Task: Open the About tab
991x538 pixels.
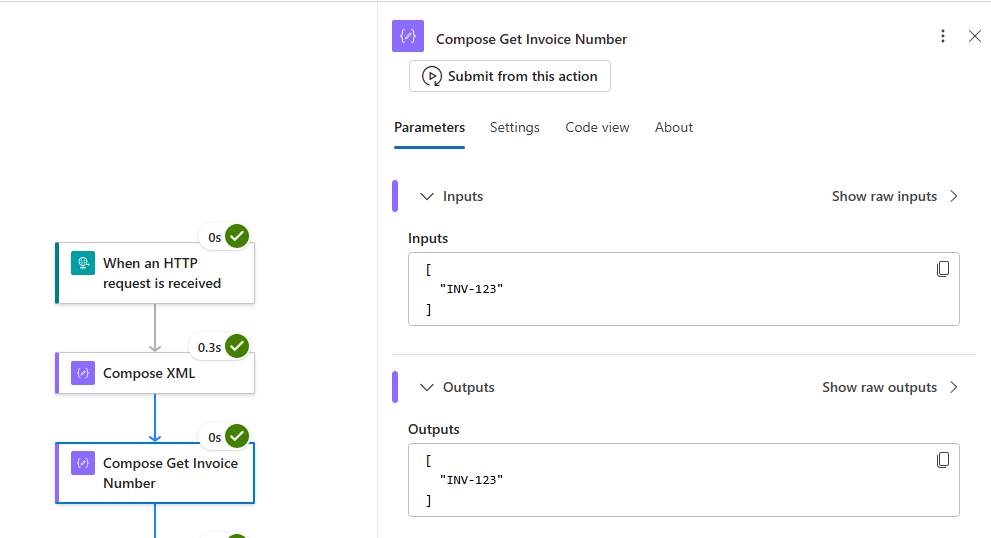Action: coord(673,128)
